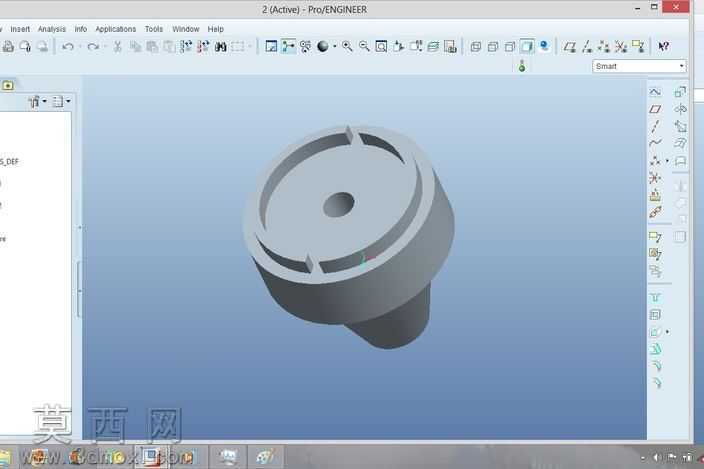
Task: Open the View Manager icon
Action: (450, 46)
